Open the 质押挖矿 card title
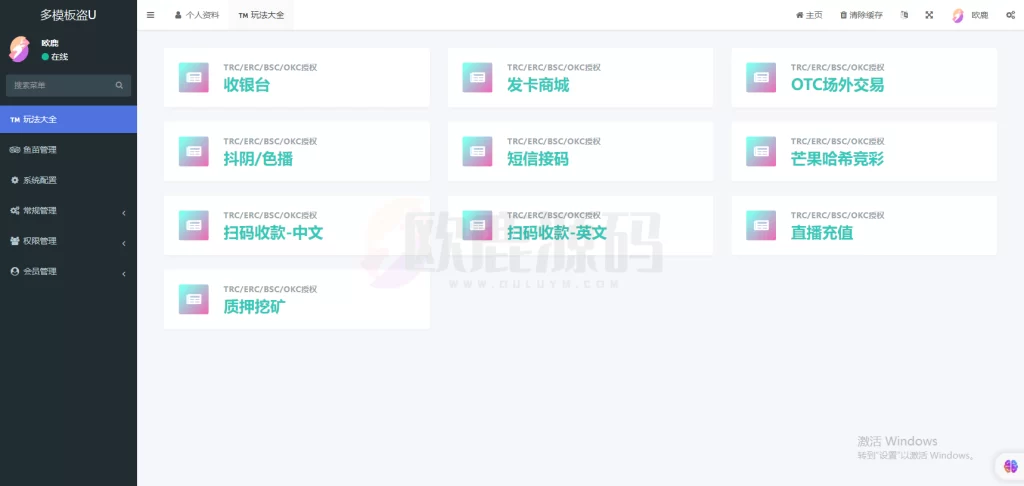This screenshot has height=486, width=1024. (x=254, y=306)
